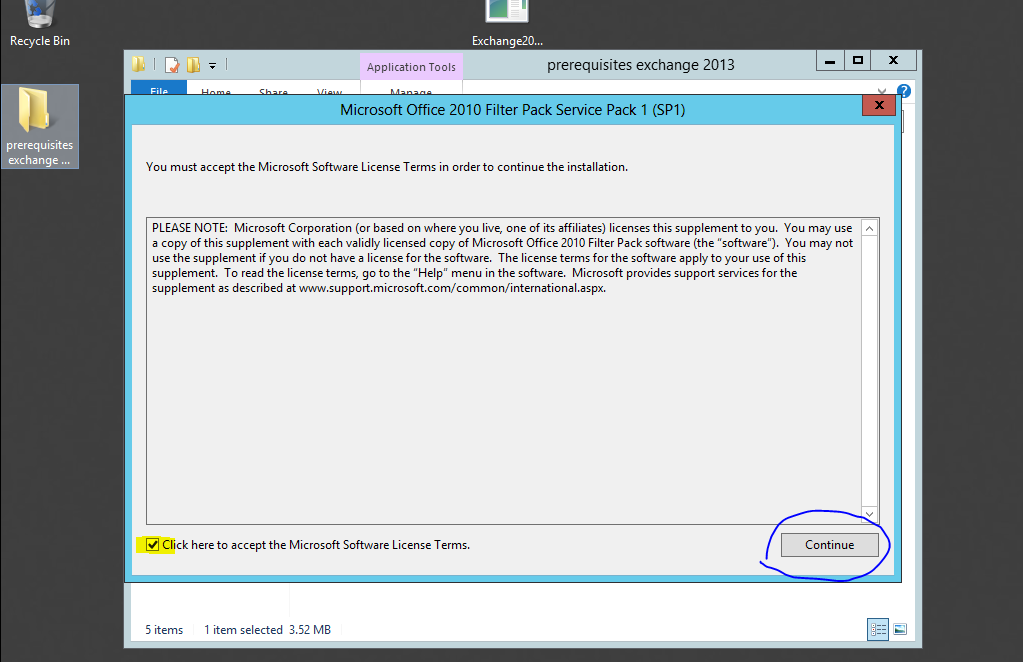Close the Filter Pack installer dialog

(879, 105)
